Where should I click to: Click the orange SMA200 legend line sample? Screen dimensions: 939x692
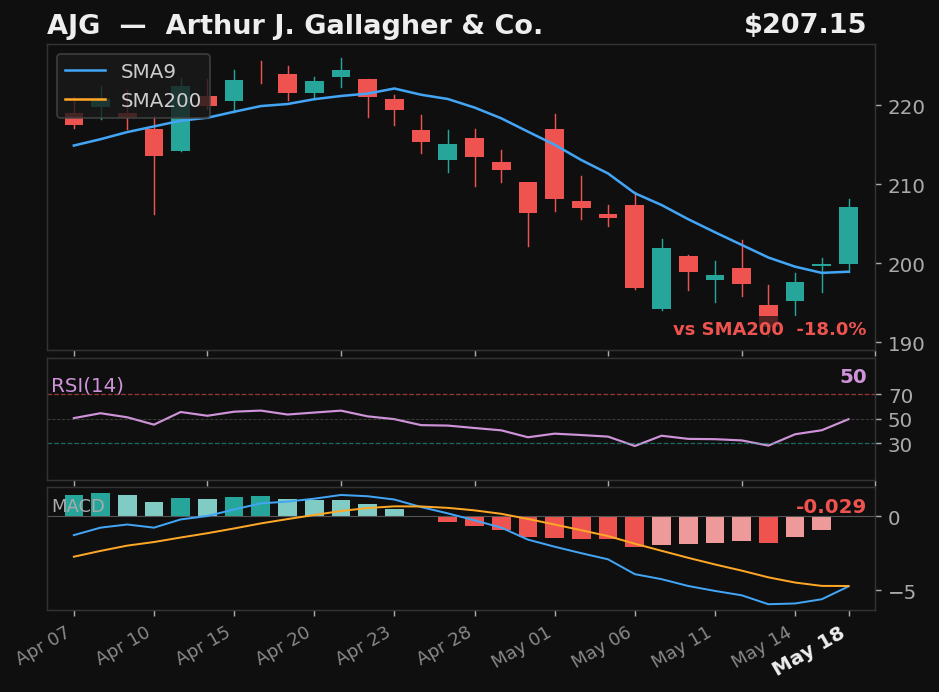tap(86, 101)
